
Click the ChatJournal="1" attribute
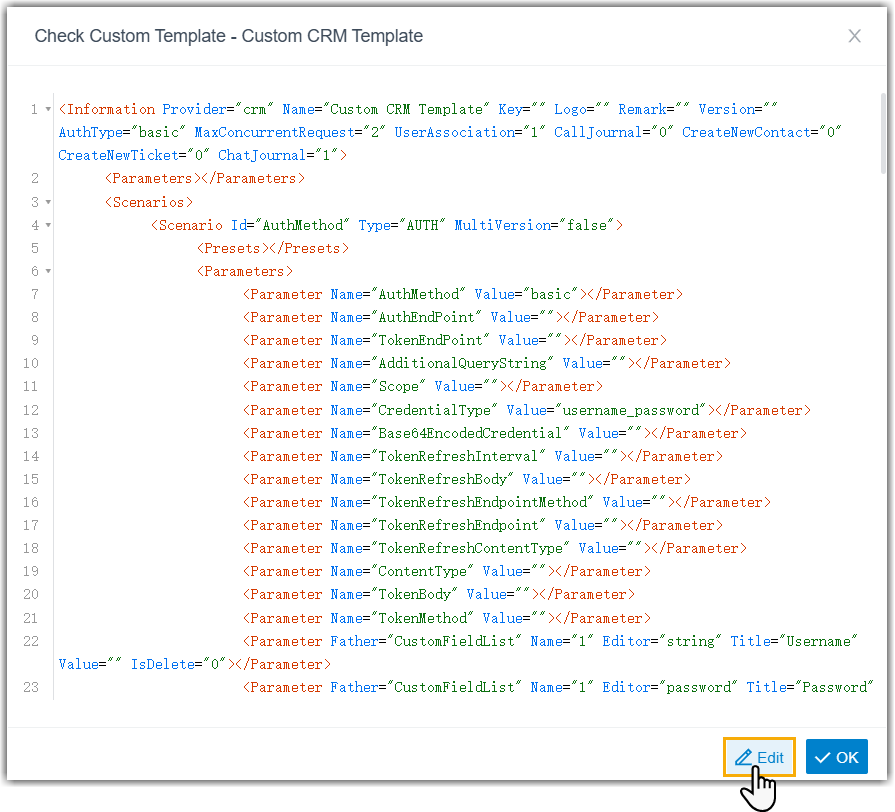(x=278, y=155)
